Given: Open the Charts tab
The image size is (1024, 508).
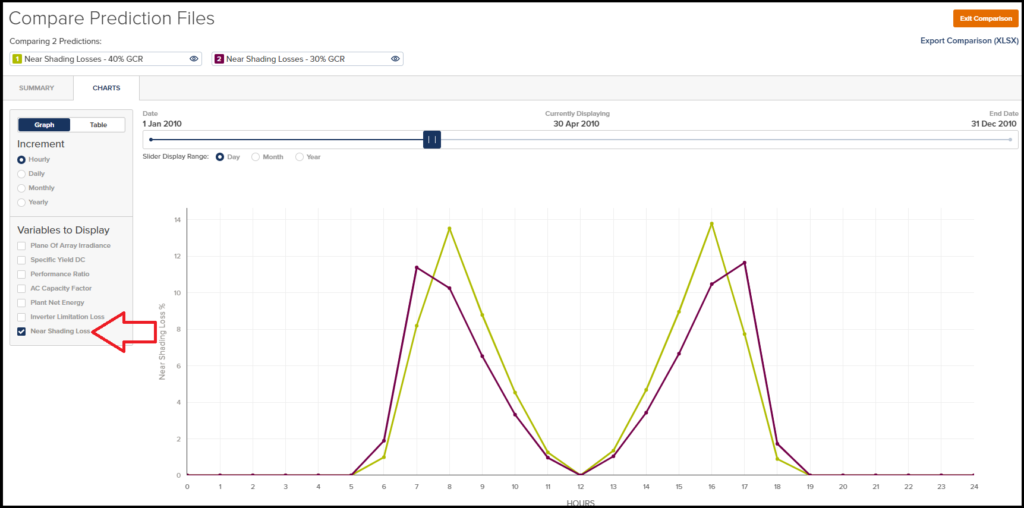Looking at the screenshot, I should pos(106,87).
